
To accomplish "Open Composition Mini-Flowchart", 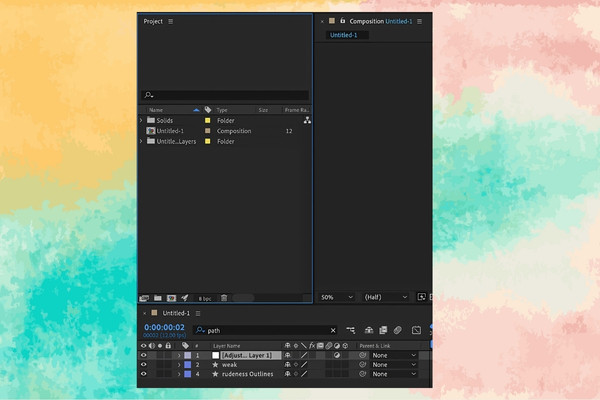I will click(x=351, y=330).
